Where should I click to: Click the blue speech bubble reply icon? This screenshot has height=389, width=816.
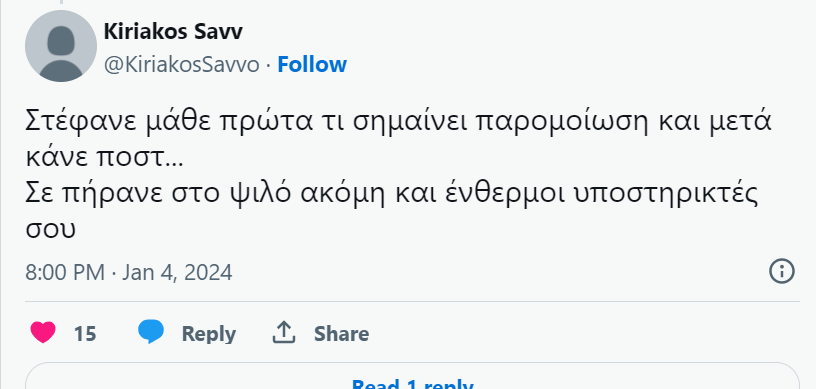click(x=151, y=332)
